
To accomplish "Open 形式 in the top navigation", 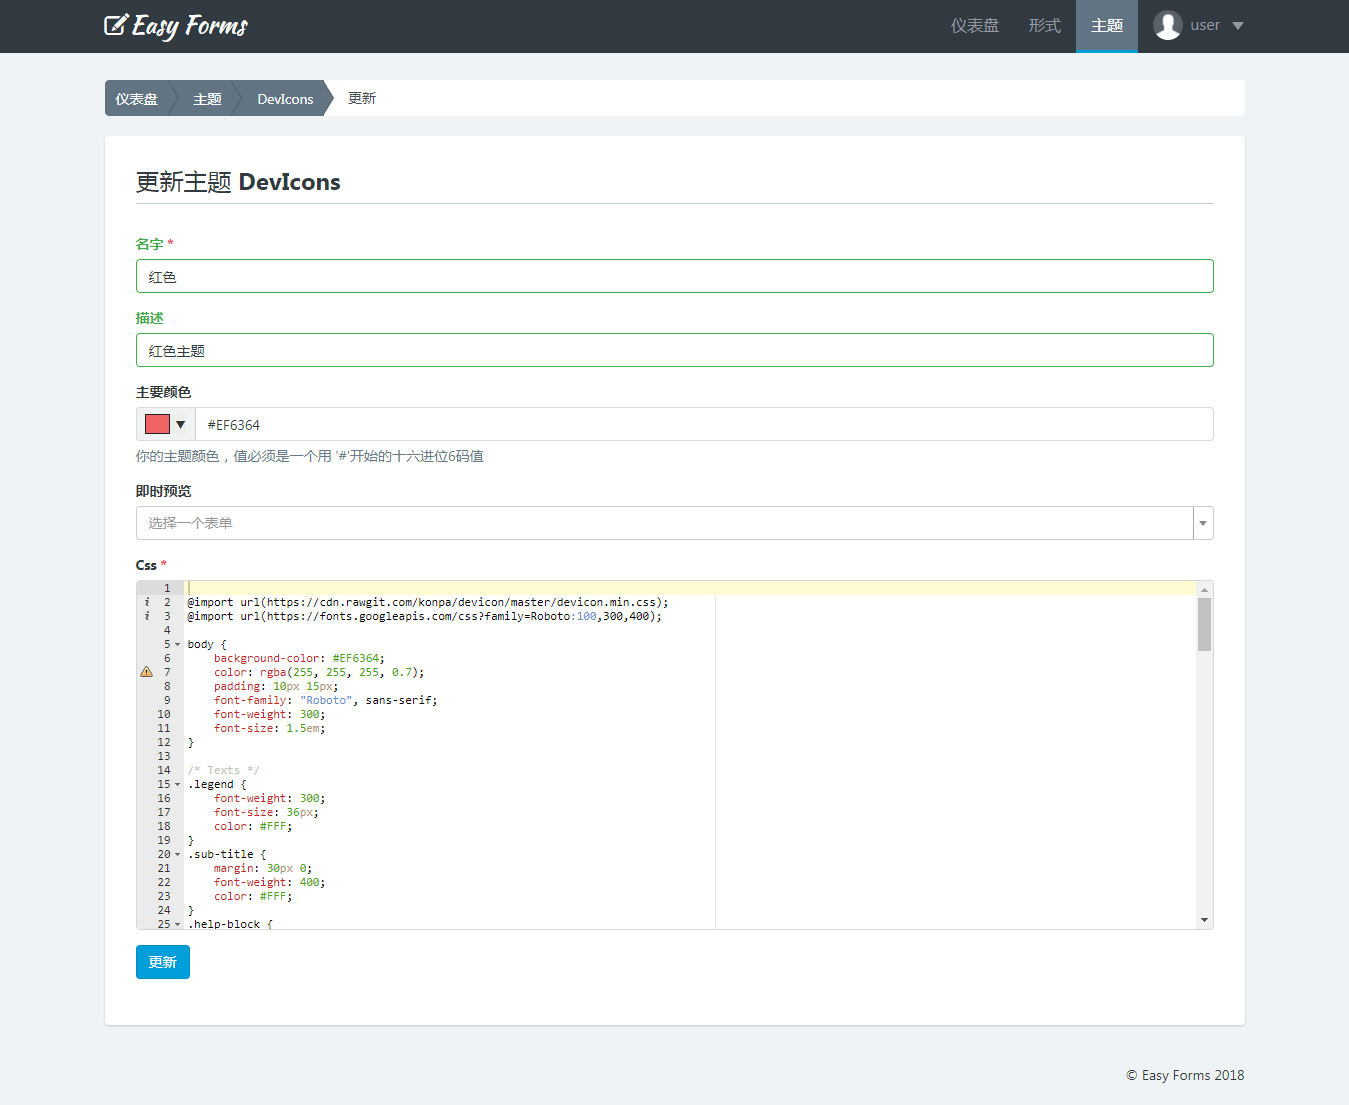I will [x=1044, y=26].
